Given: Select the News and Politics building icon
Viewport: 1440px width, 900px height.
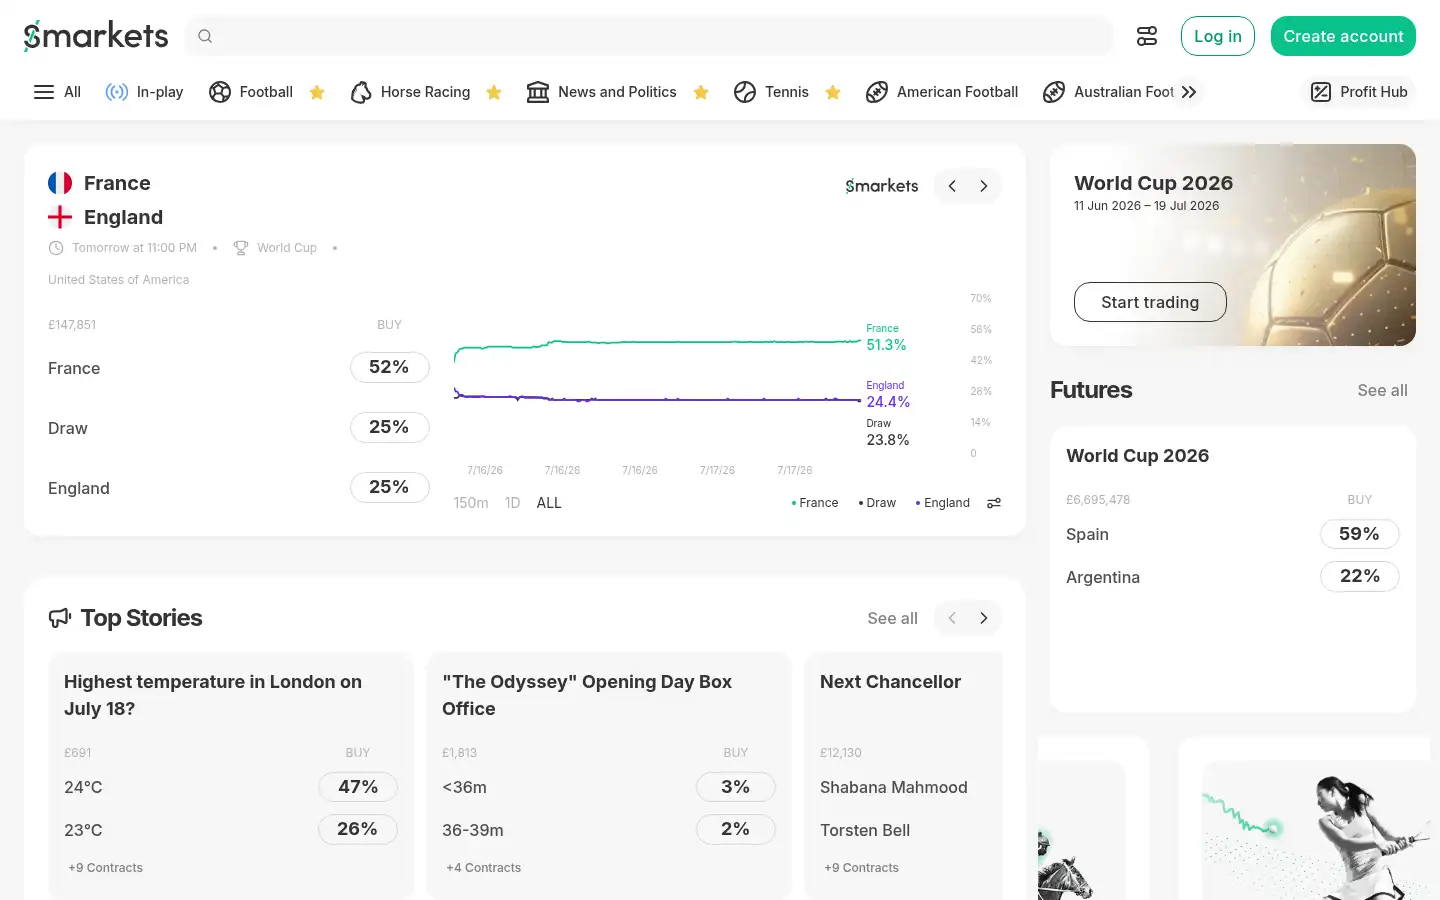Looking at the screenshot, I should point(538,92).
